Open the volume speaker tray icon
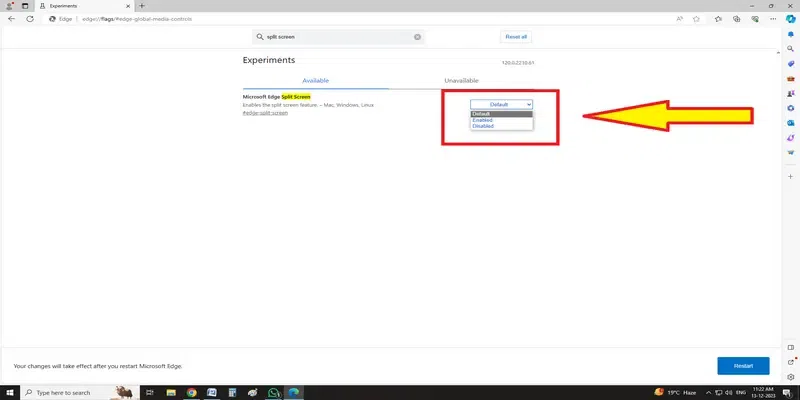800x400 pixels. [x=731, y=392]
